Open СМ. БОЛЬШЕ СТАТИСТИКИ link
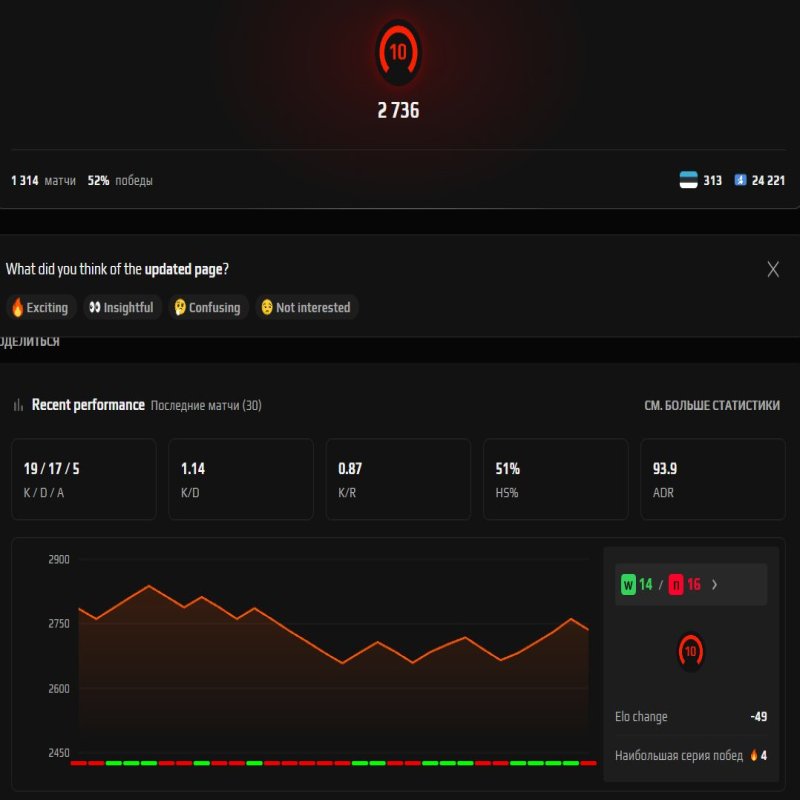This screenshot has height=800, width=800. pos(713,405)
